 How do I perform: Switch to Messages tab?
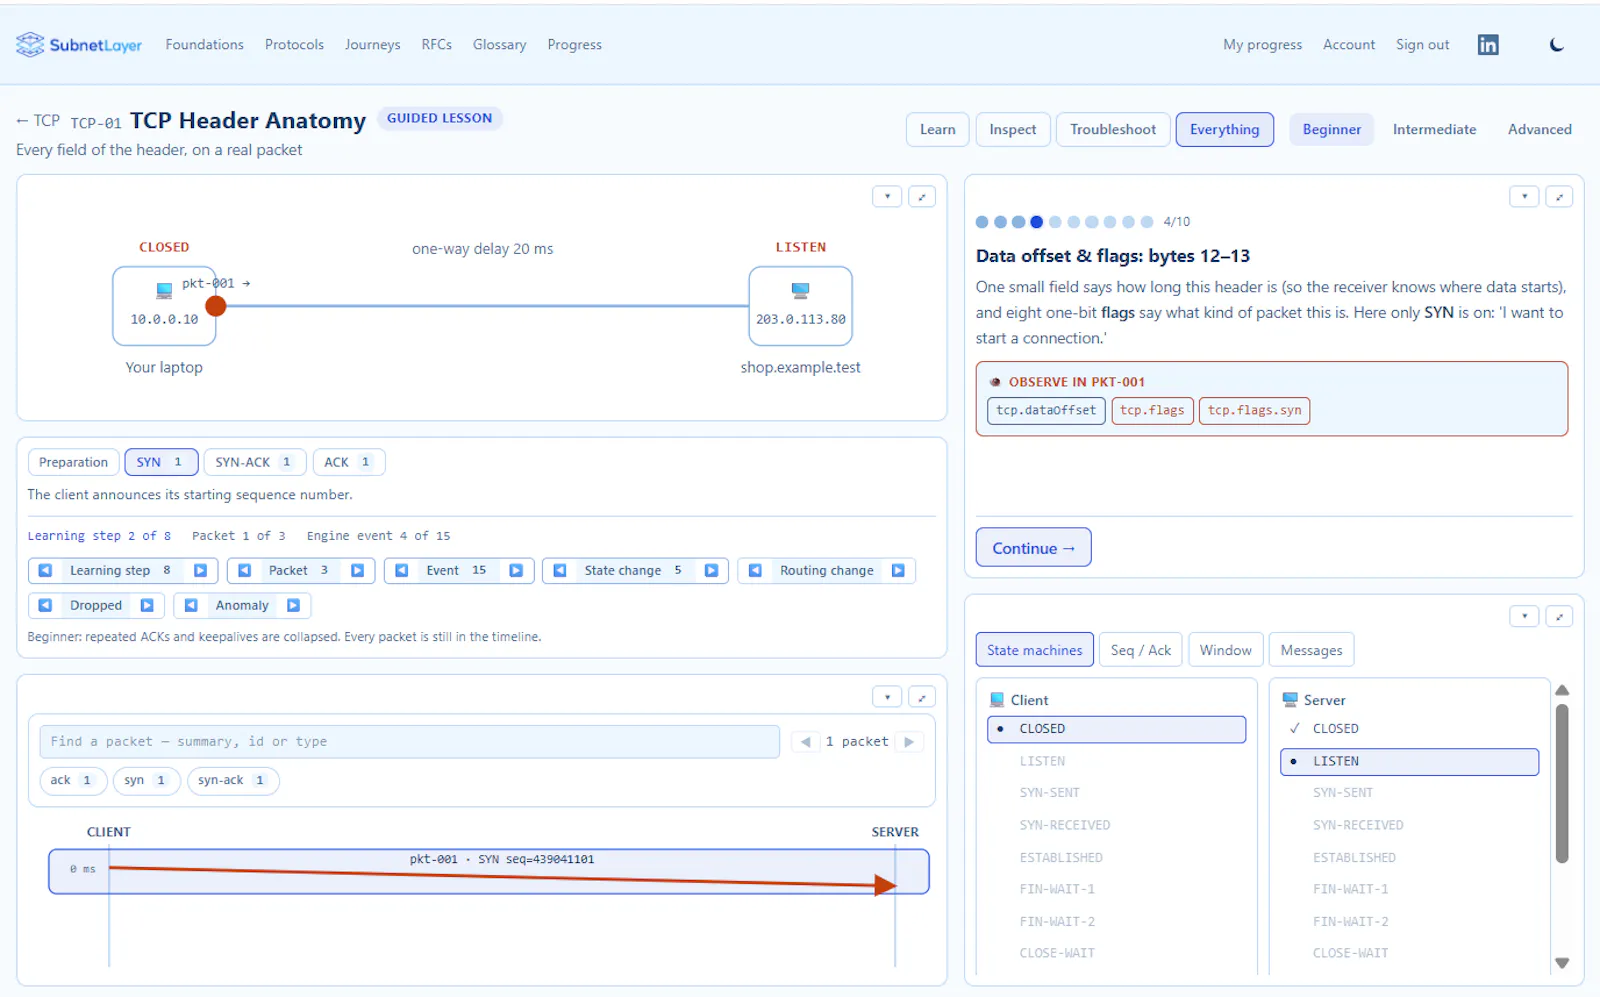click(x=1312, y=650)
